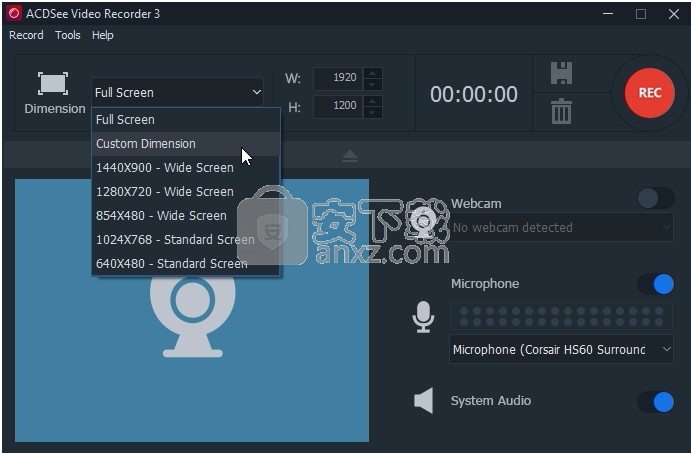Image resolution: width=691 pixels, height=453 pixels.
Task: Open the Tools menu
Action: (68, 35)
